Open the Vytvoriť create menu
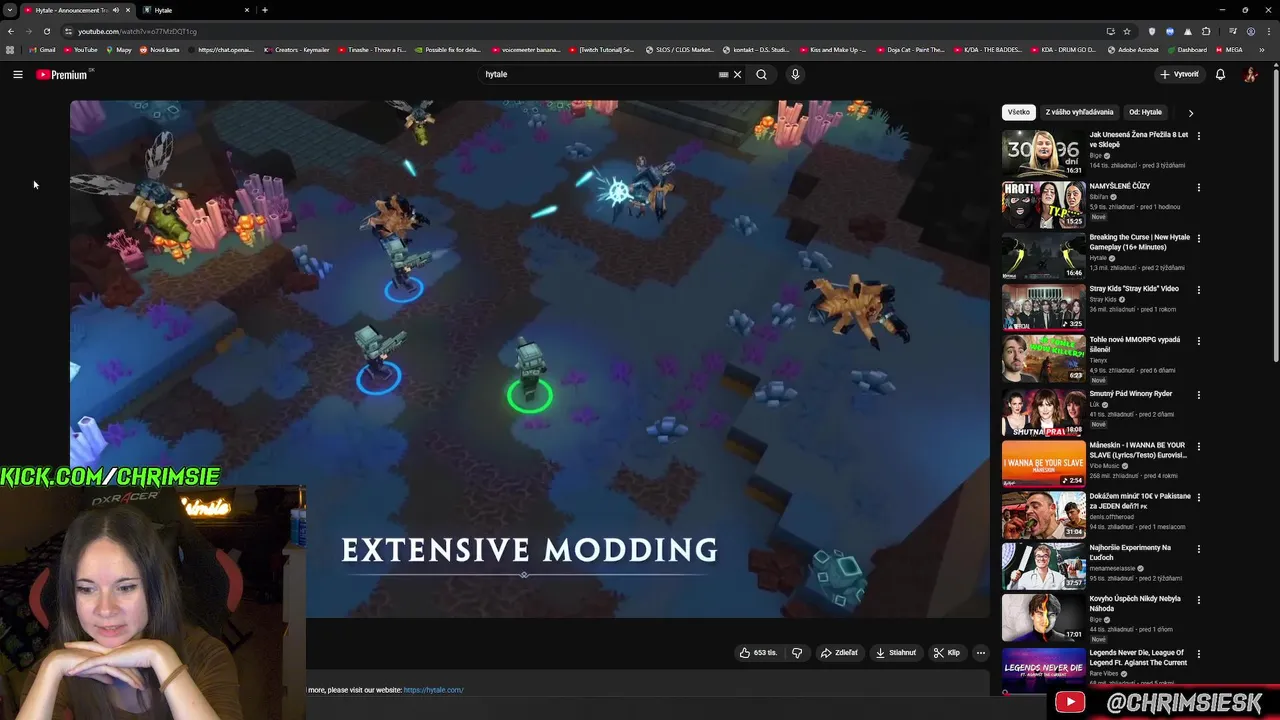 (1179, 74)
